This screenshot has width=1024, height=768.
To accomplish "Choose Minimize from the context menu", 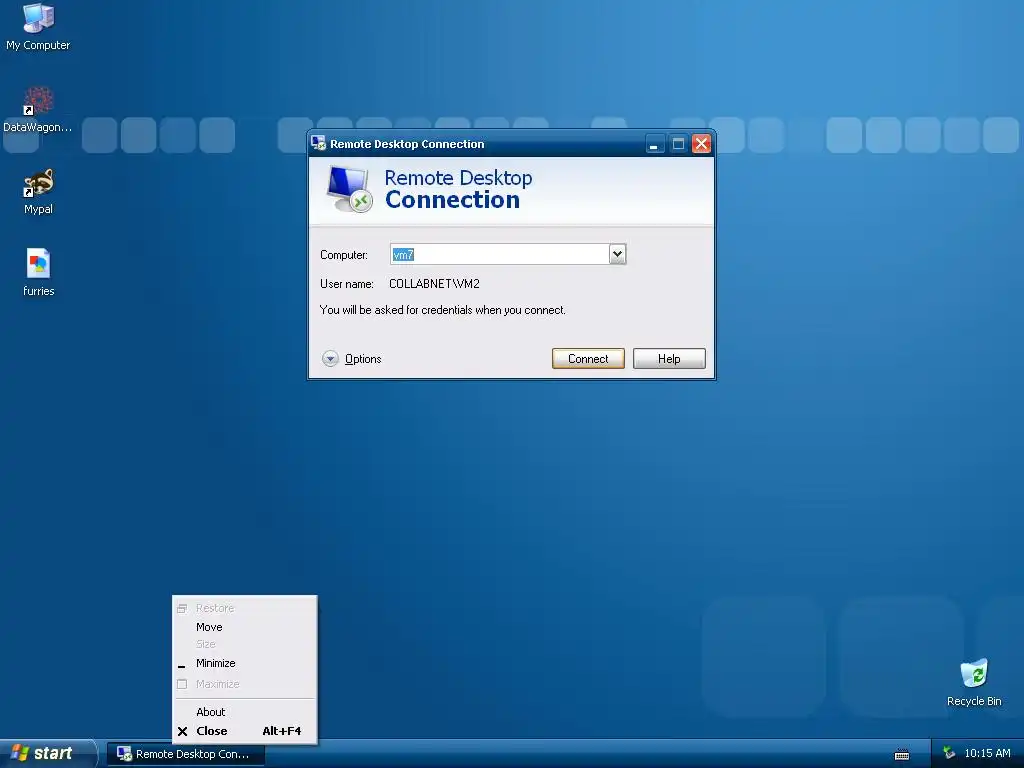I will click(245, 664).
